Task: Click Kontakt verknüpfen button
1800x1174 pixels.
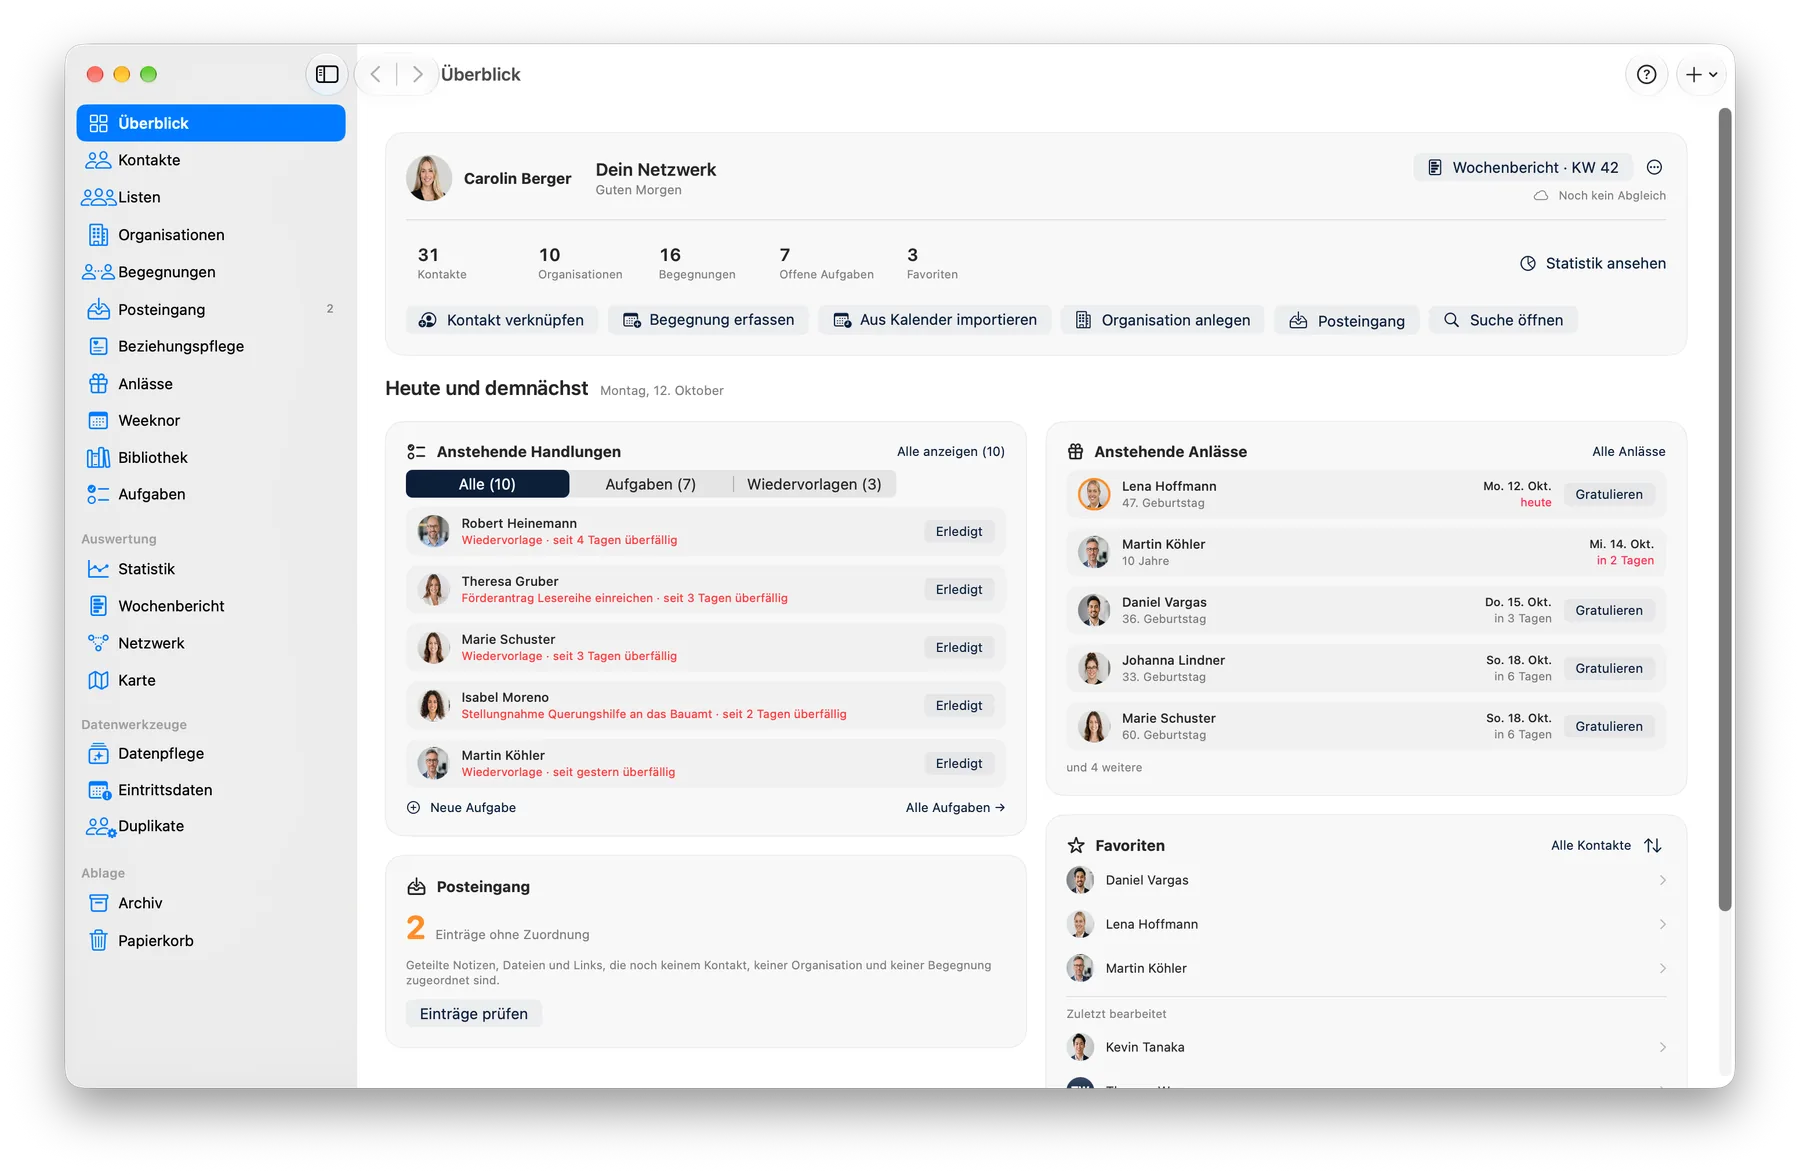Action: click(502, 320)
